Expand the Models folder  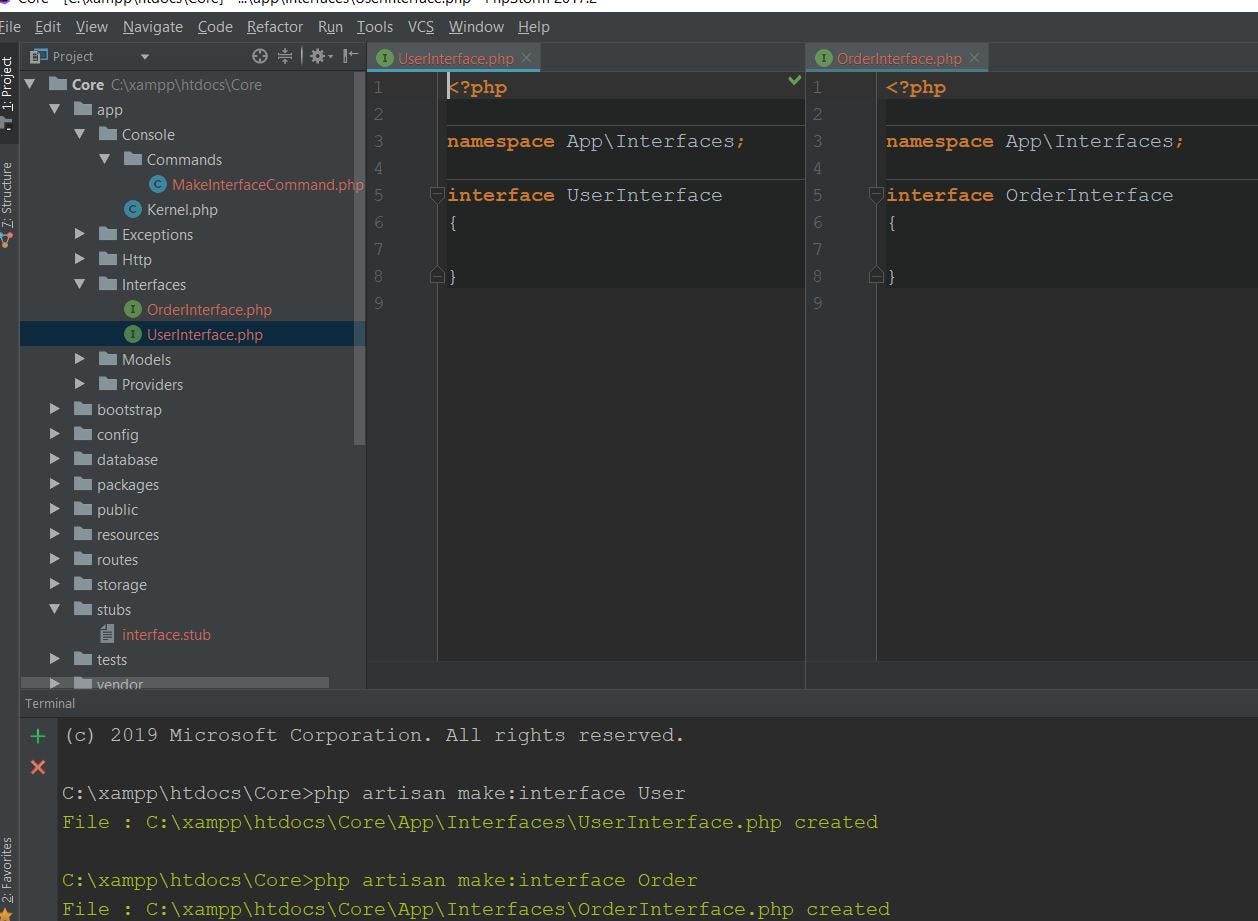click(80, 359)
